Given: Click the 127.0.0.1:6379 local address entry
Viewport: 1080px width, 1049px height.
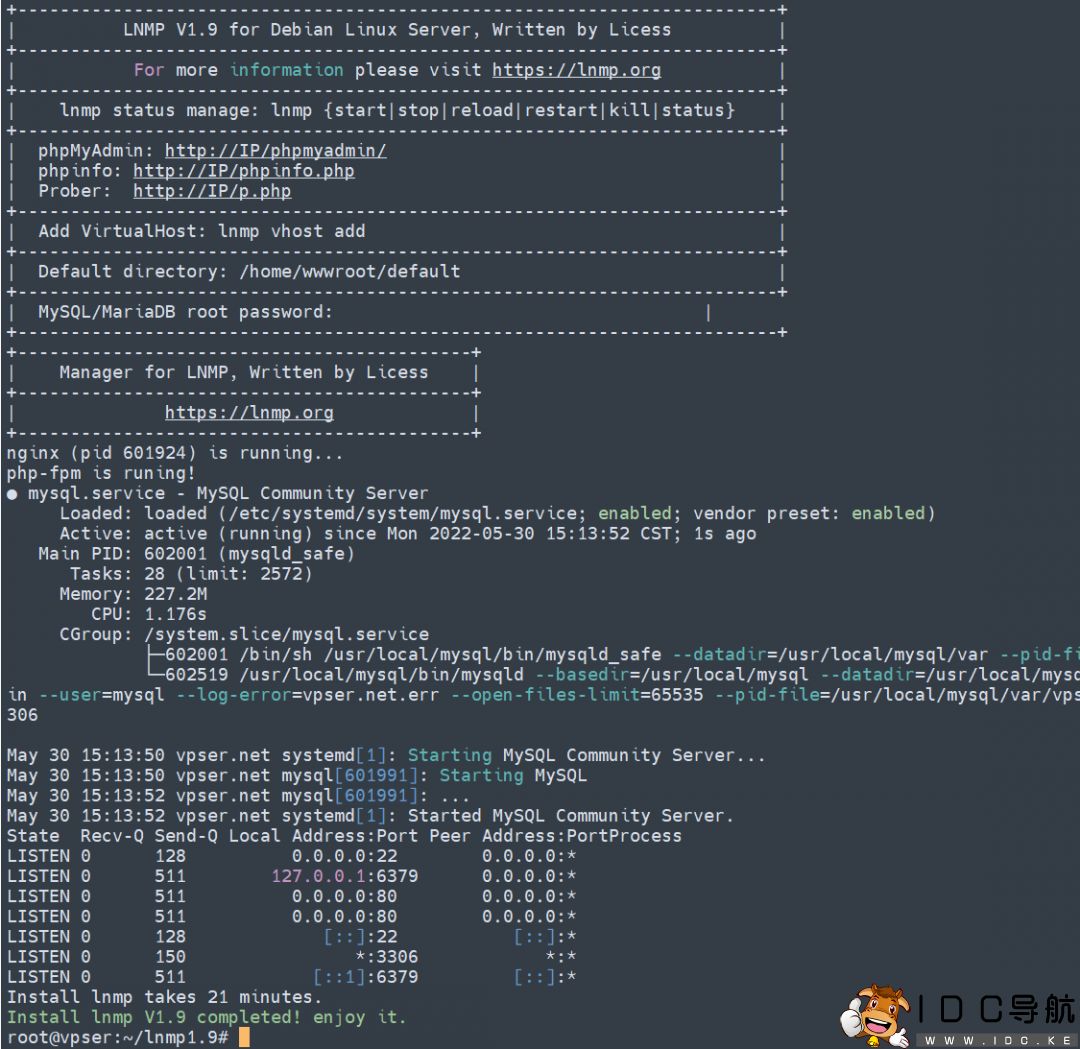Looking at the screenshot, I should 344,876.
